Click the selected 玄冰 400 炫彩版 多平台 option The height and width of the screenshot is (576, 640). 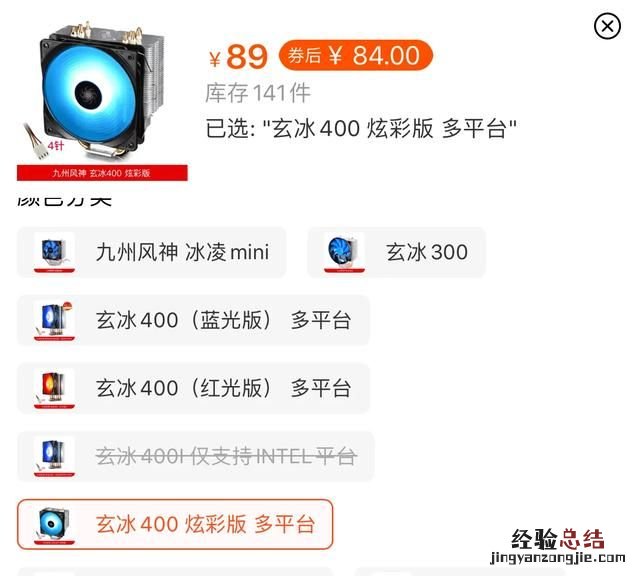175,524
